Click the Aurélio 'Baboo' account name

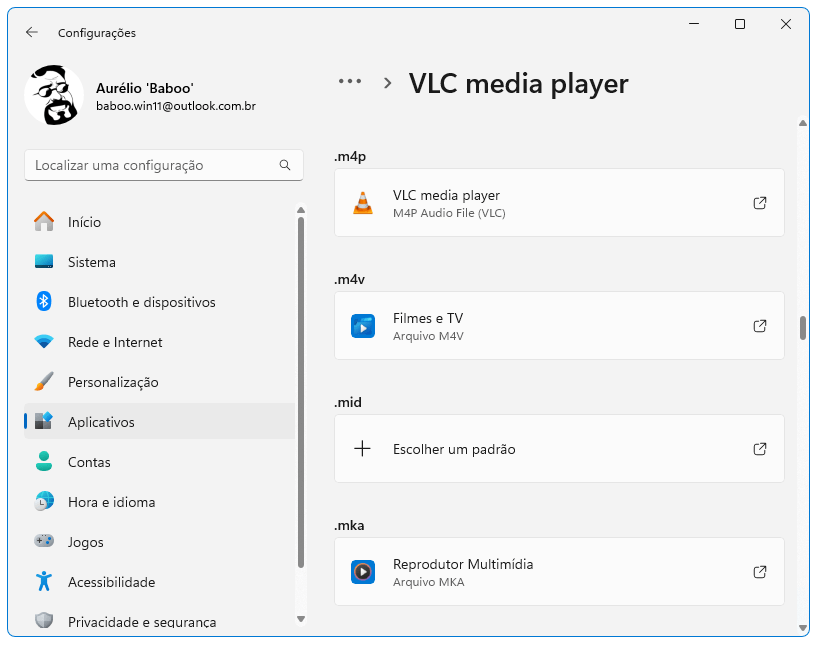point(145,88)
